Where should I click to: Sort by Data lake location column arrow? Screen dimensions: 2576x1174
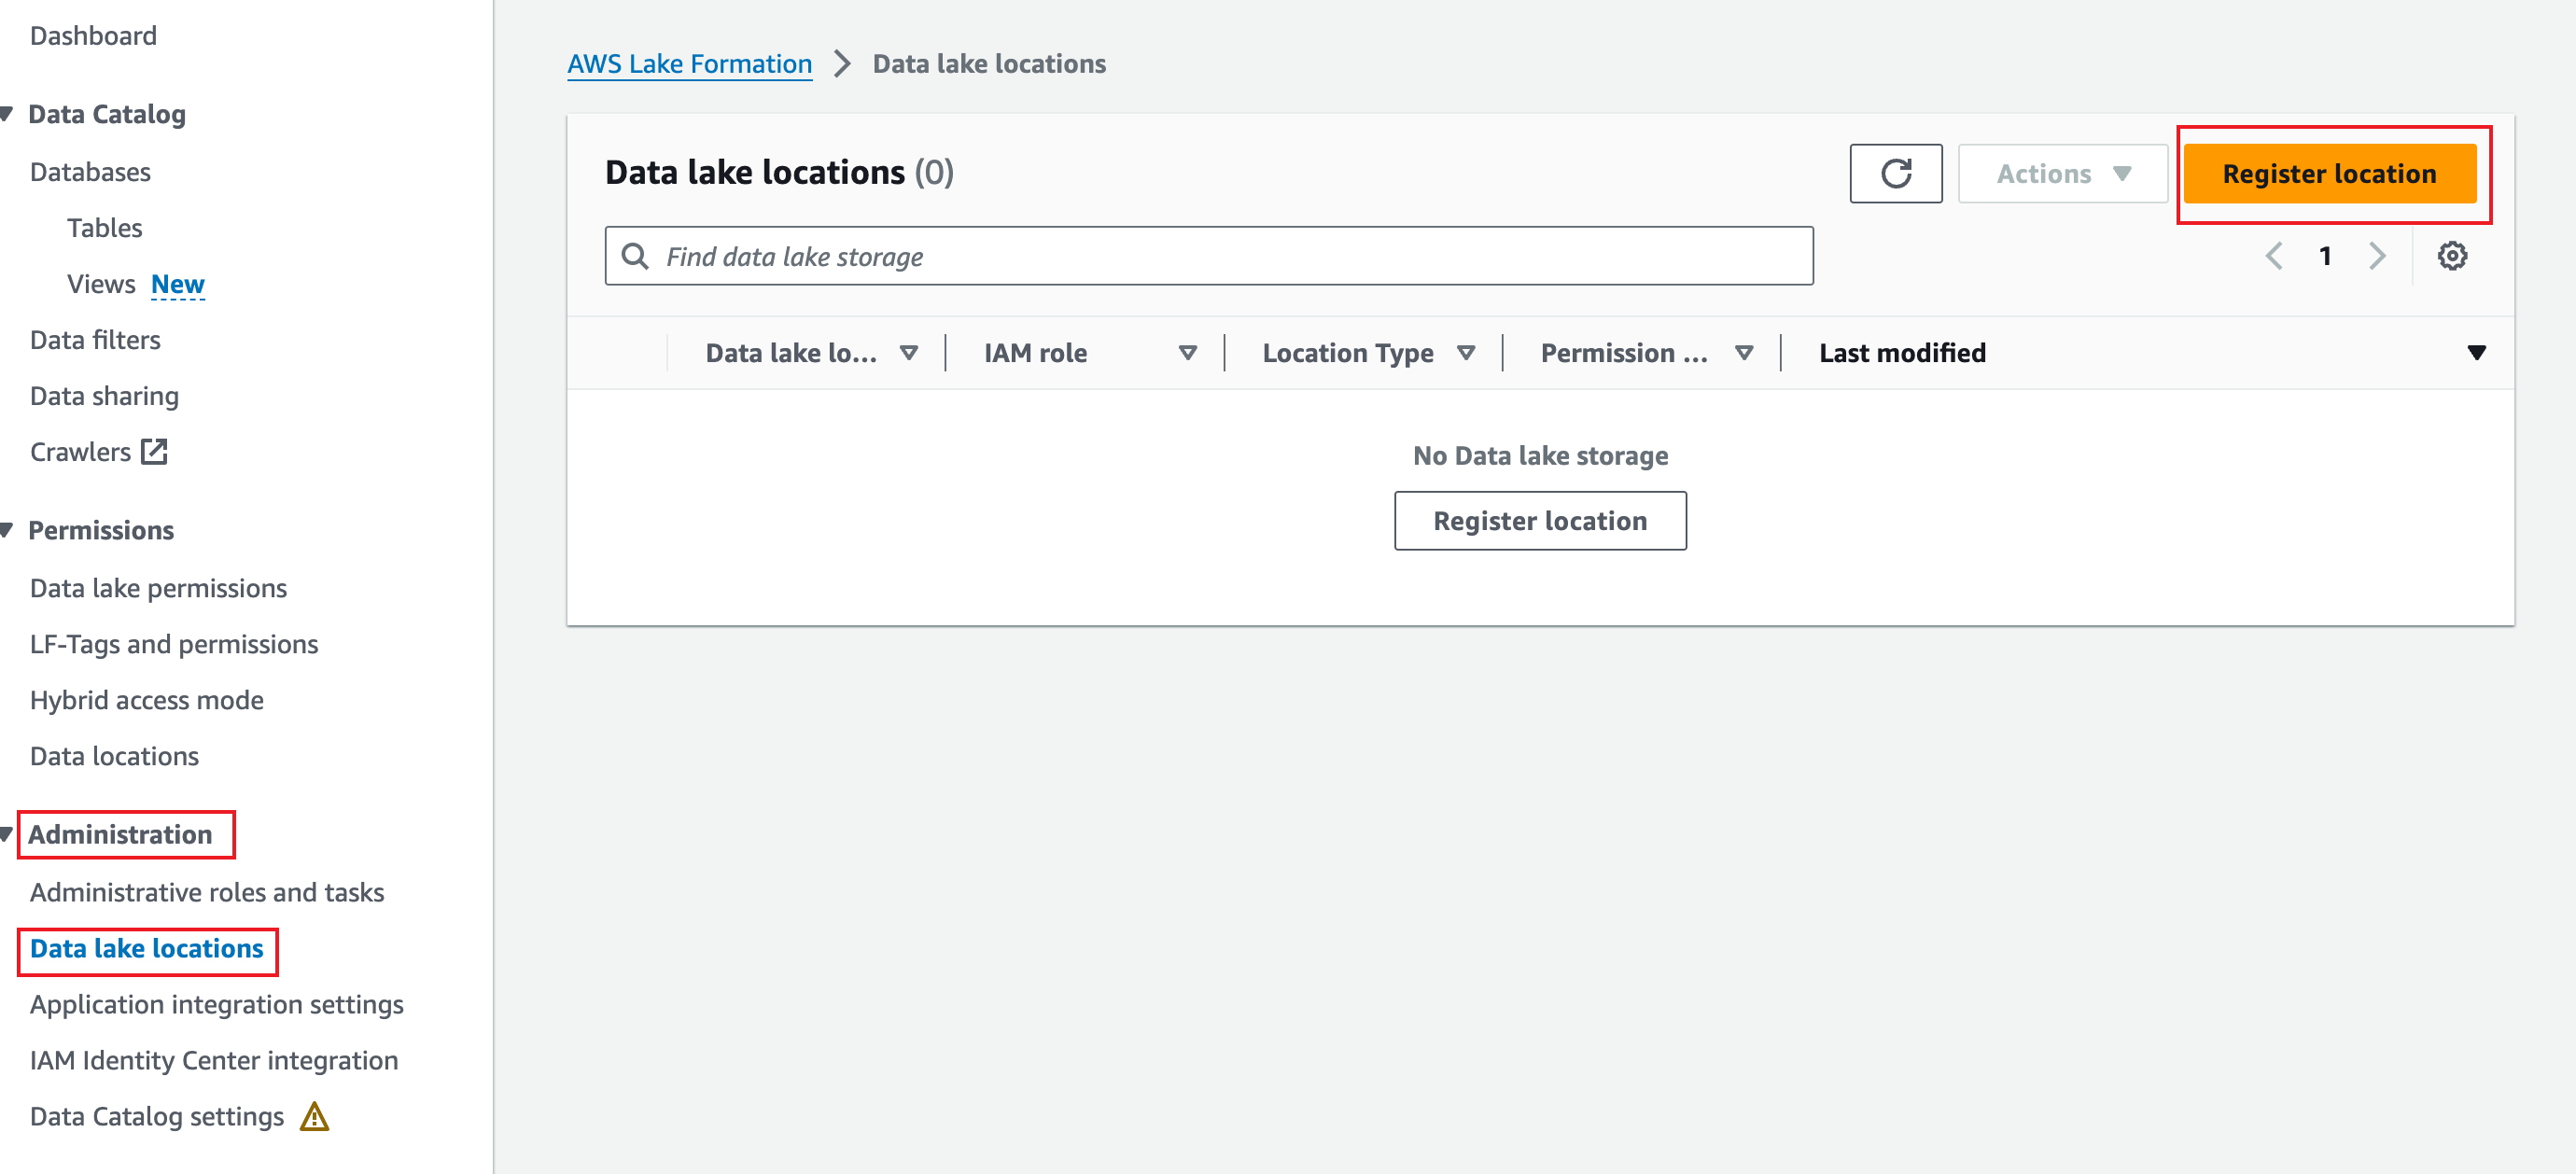(x=909, y=352)
